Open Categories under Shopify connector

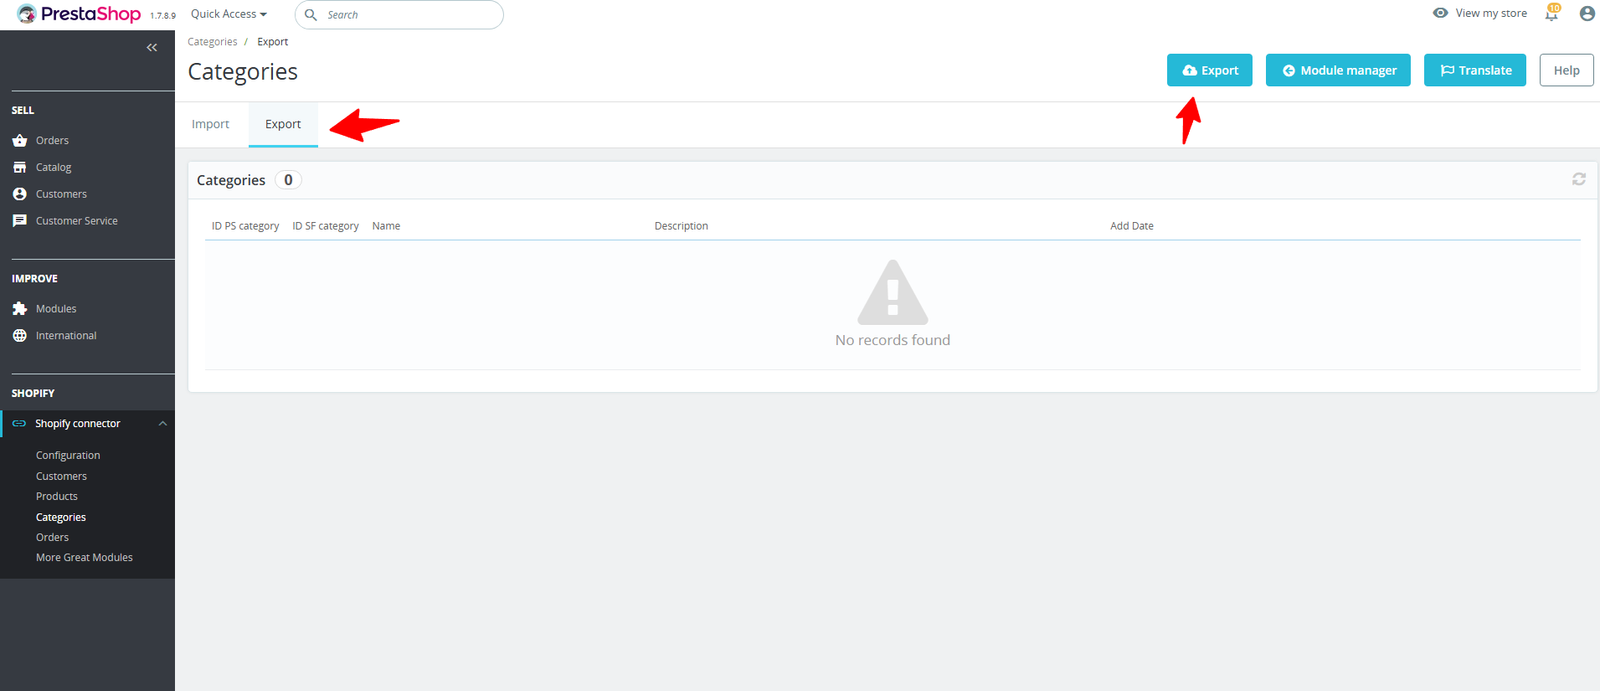pyautogui.click(x=61, y=518)
